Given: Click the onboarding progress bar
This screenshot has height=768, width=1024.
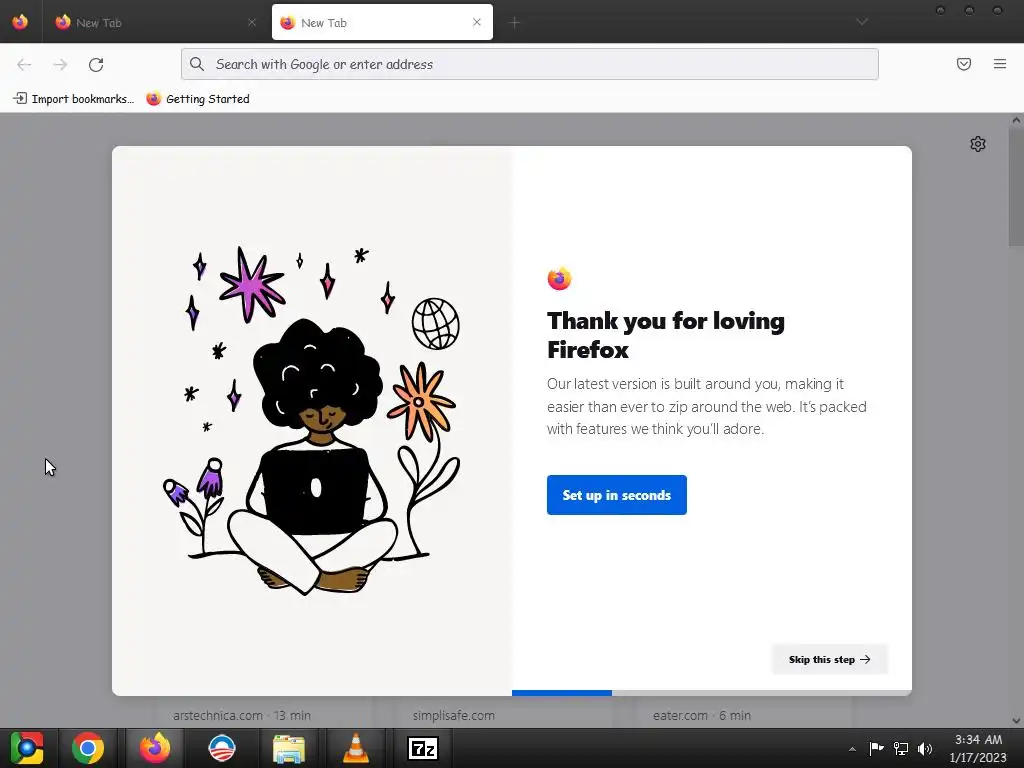Looking at the screenshot, I should pyautogui.click(x=712, y=693).
